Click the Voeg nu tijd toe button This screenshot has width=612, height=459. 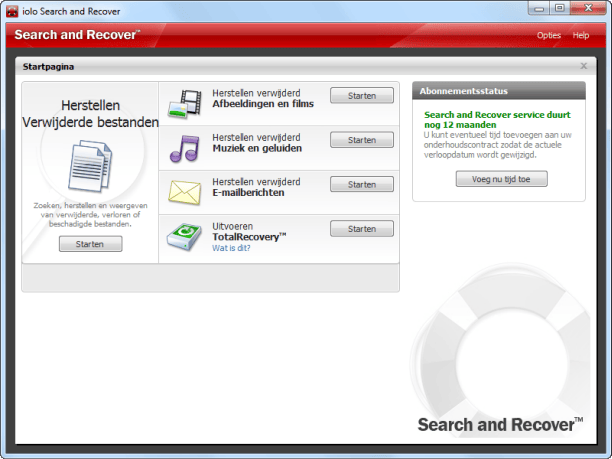point(501,179)
